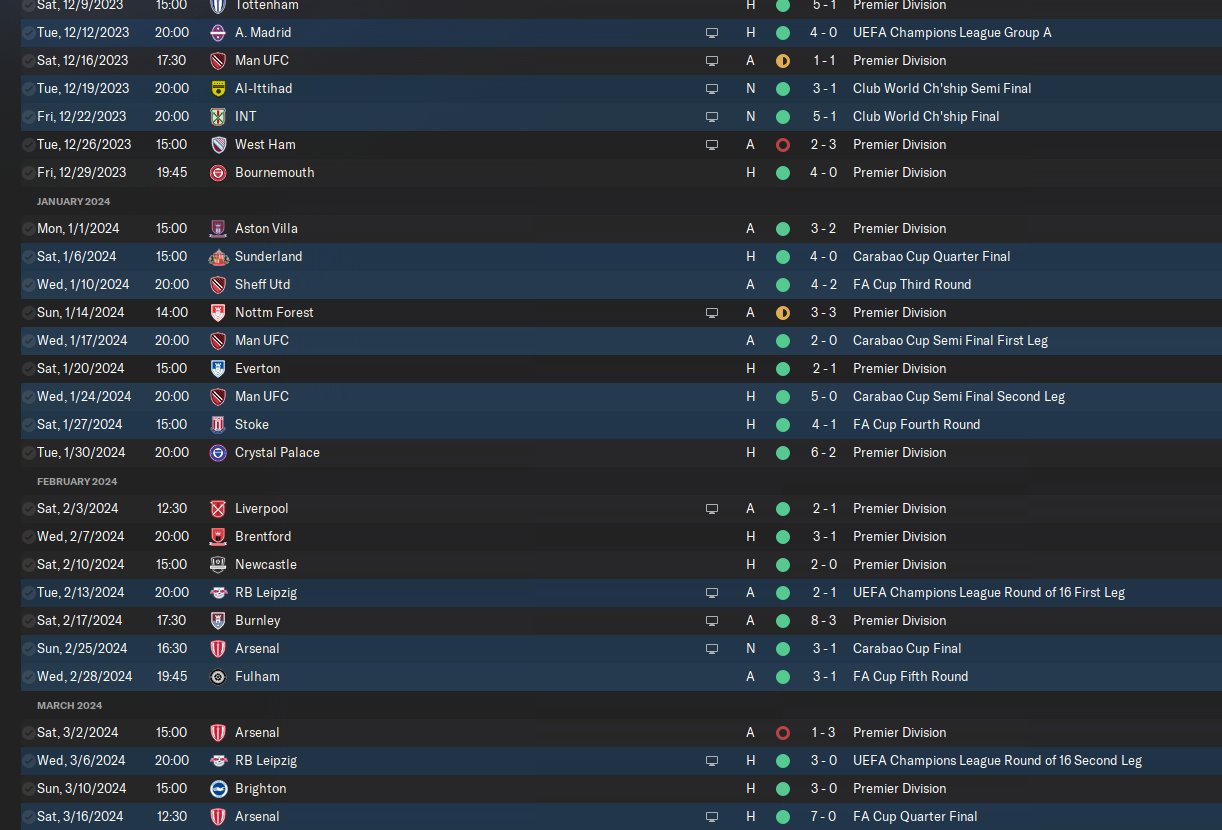Click the Al-Ittihad yellow club badge

click(218, 89)
